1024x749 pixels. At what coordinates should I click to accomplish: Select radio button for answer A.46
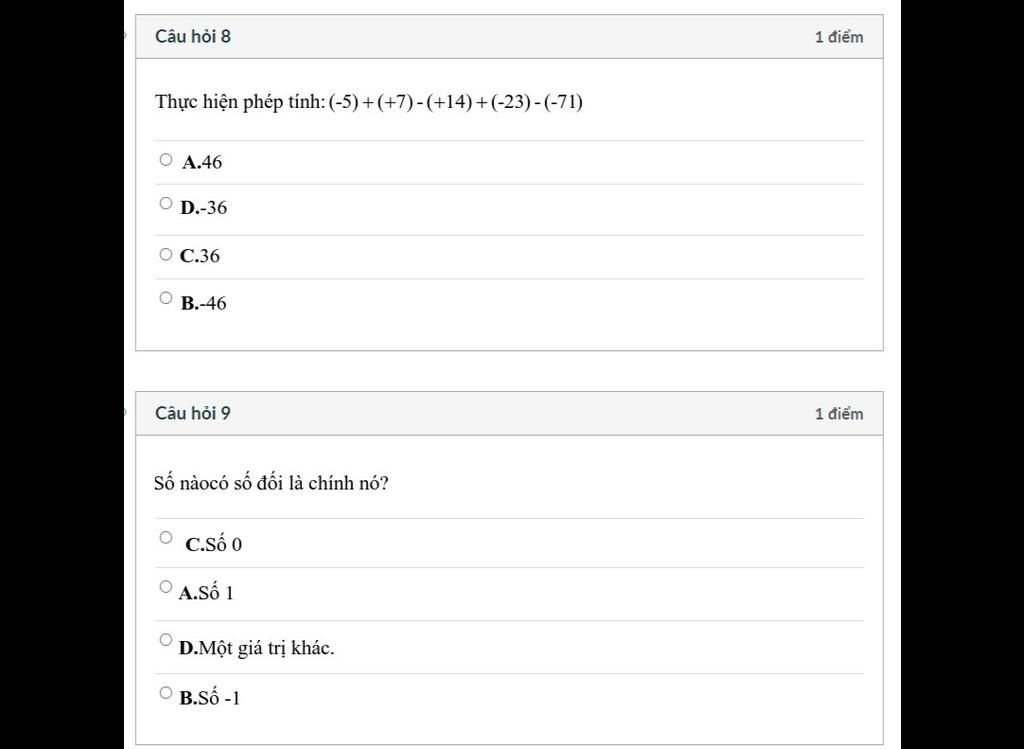(x=166, y=159)
